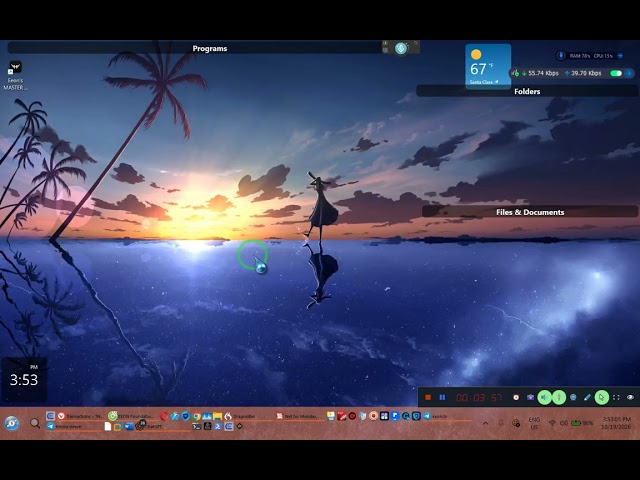Open the PowerShell icon on taskbar
The width and height of the screenshot is (640, 480).
click(218, 427)
